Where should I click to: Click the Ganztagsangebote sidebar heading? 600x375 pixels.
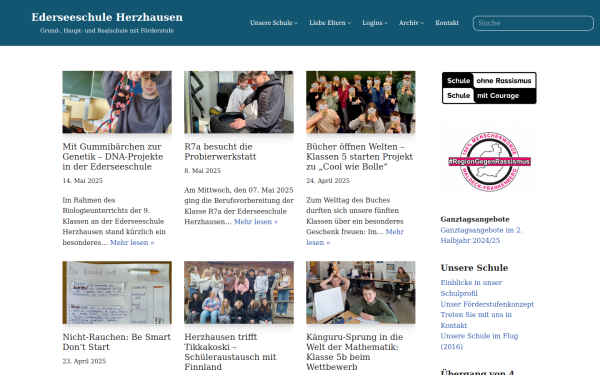pyautogui.click(x=475, y=219)
